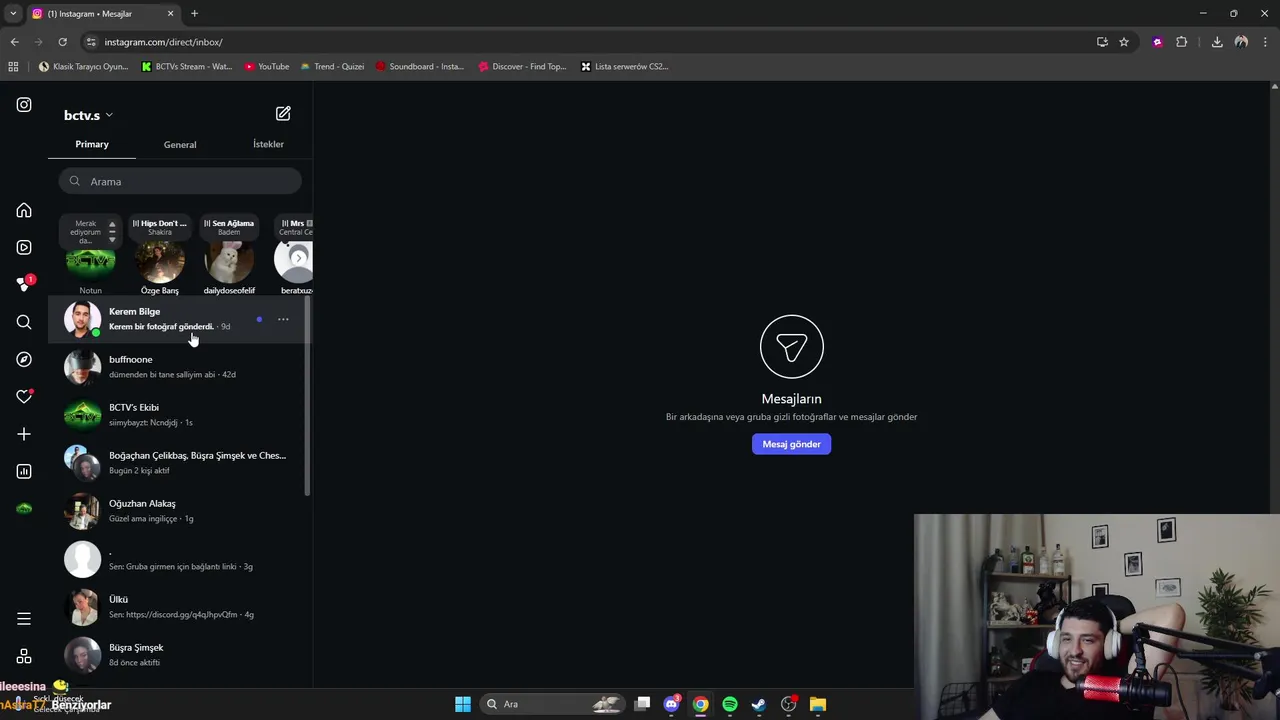Start a new message with compose icon

283,114
